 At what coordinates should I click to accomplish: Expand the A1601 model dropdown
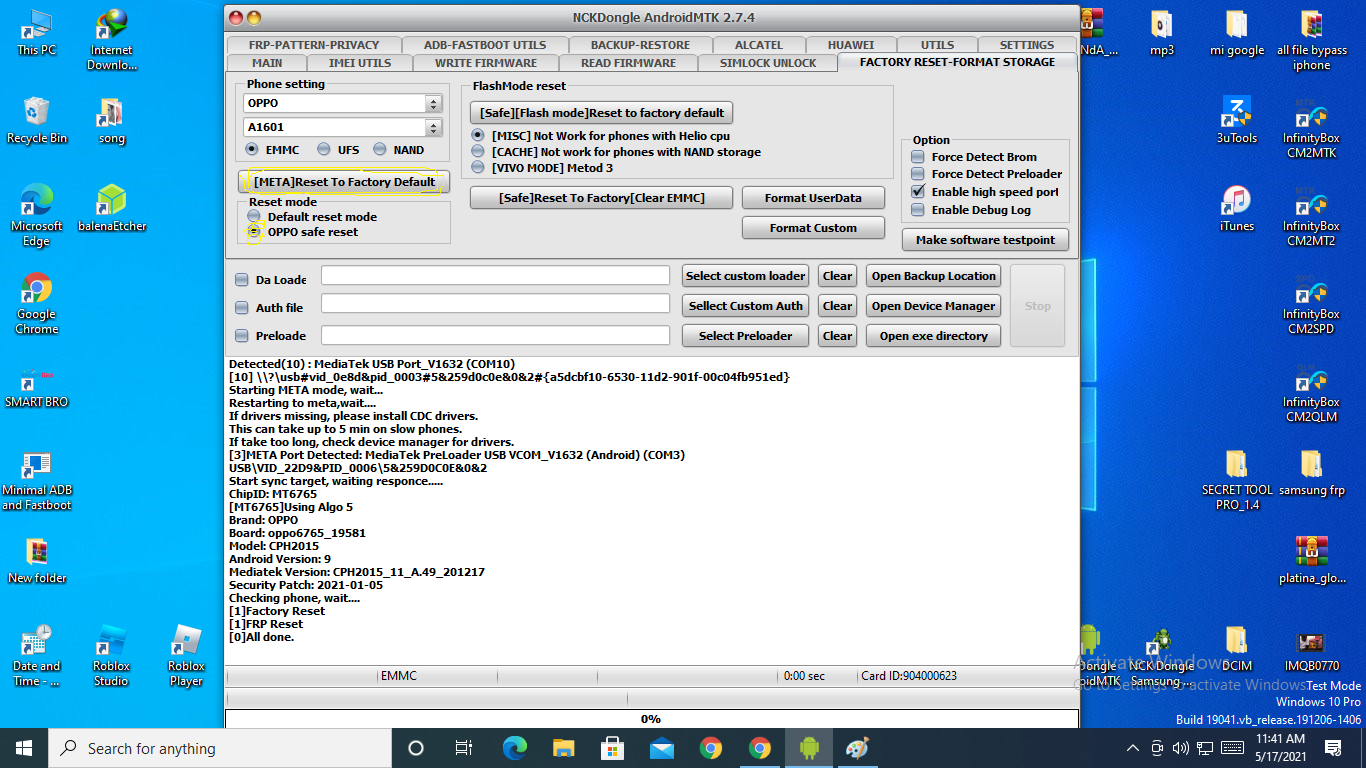433,127
